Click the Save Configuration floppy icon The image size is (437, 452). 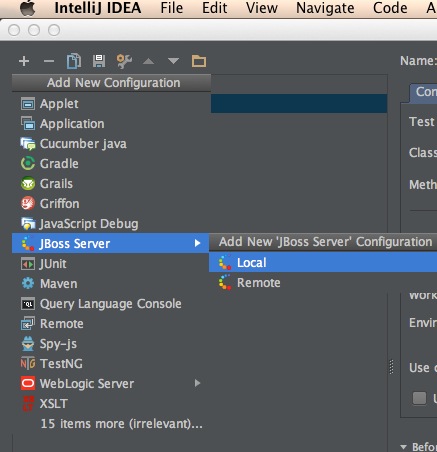tap(99, 61)
